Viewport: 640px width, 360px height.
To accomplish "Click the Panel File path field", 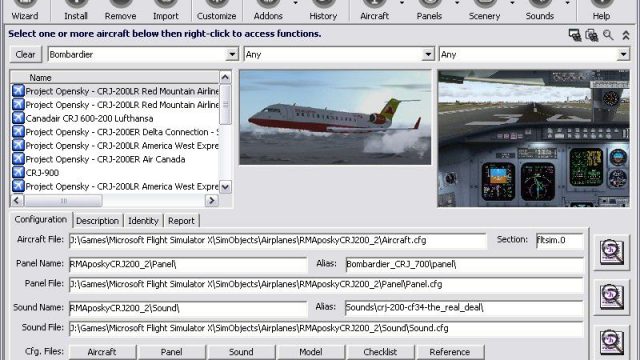I will point(326,284).
